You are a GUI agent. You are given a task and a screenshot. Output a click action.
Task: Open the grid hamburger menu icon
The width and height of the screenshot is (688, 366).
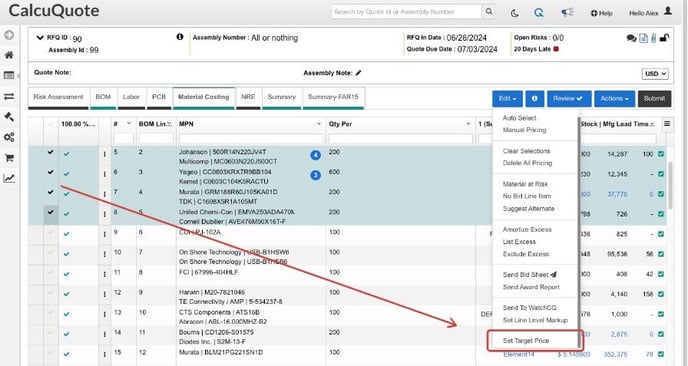667,124
